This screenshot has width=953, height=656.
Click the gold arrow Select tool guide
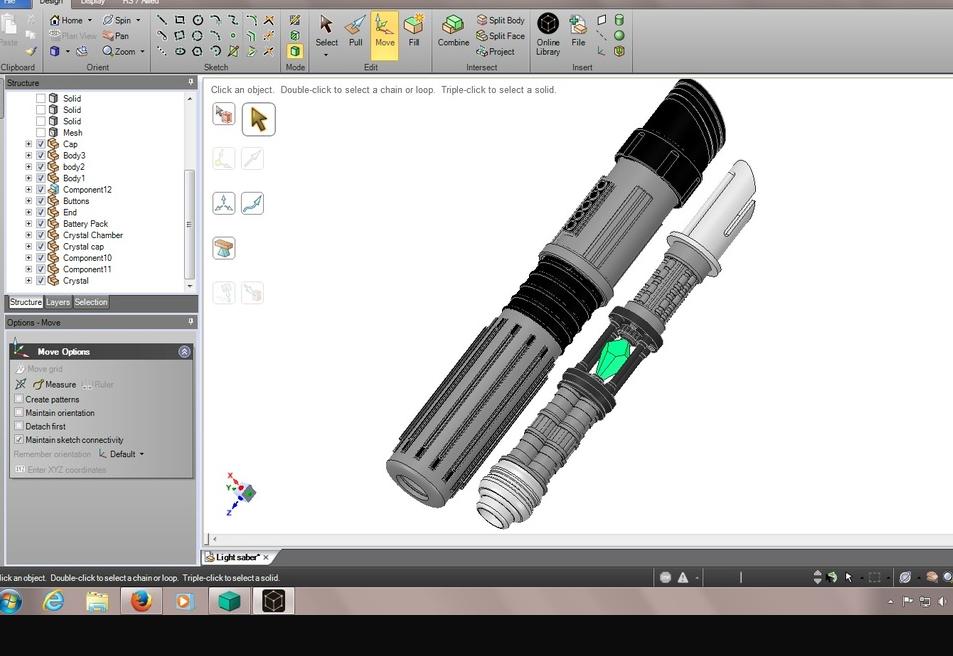(x=258, y=119)
